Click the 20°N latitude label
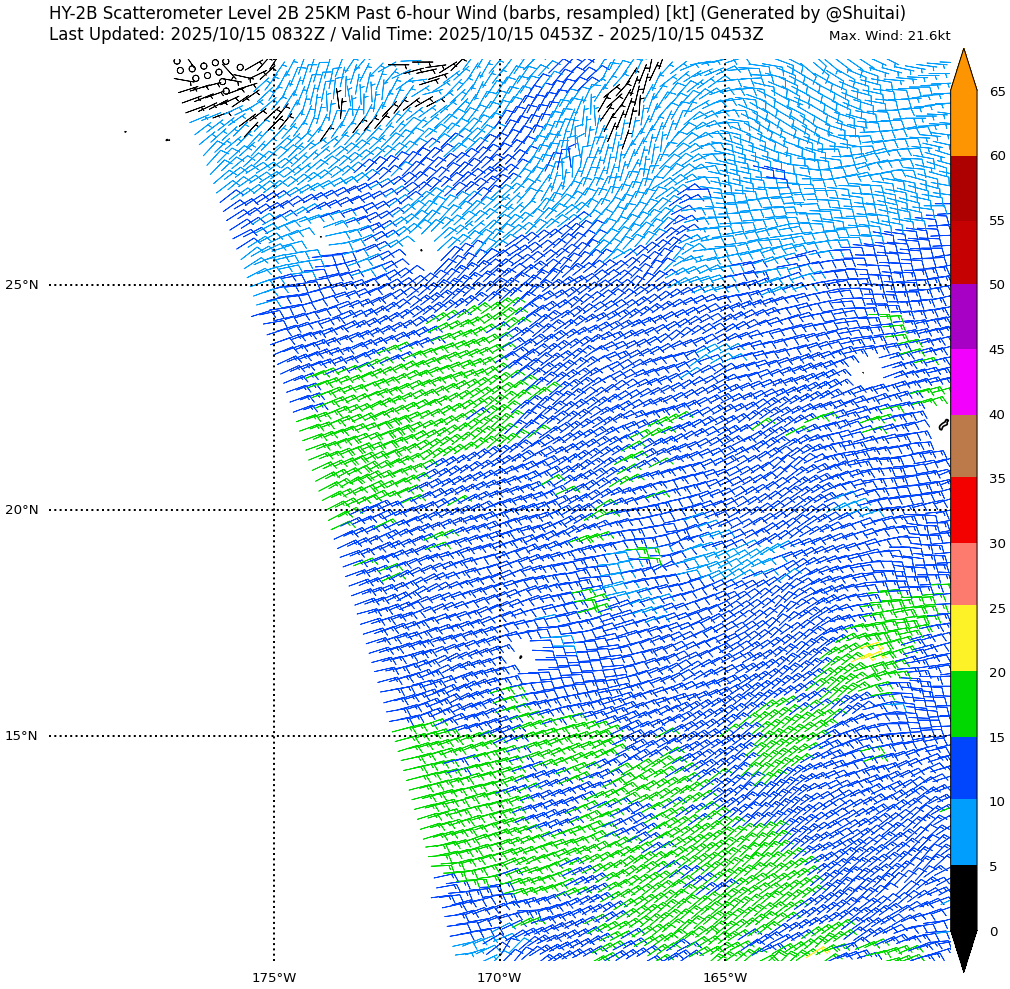 (22, 510)
